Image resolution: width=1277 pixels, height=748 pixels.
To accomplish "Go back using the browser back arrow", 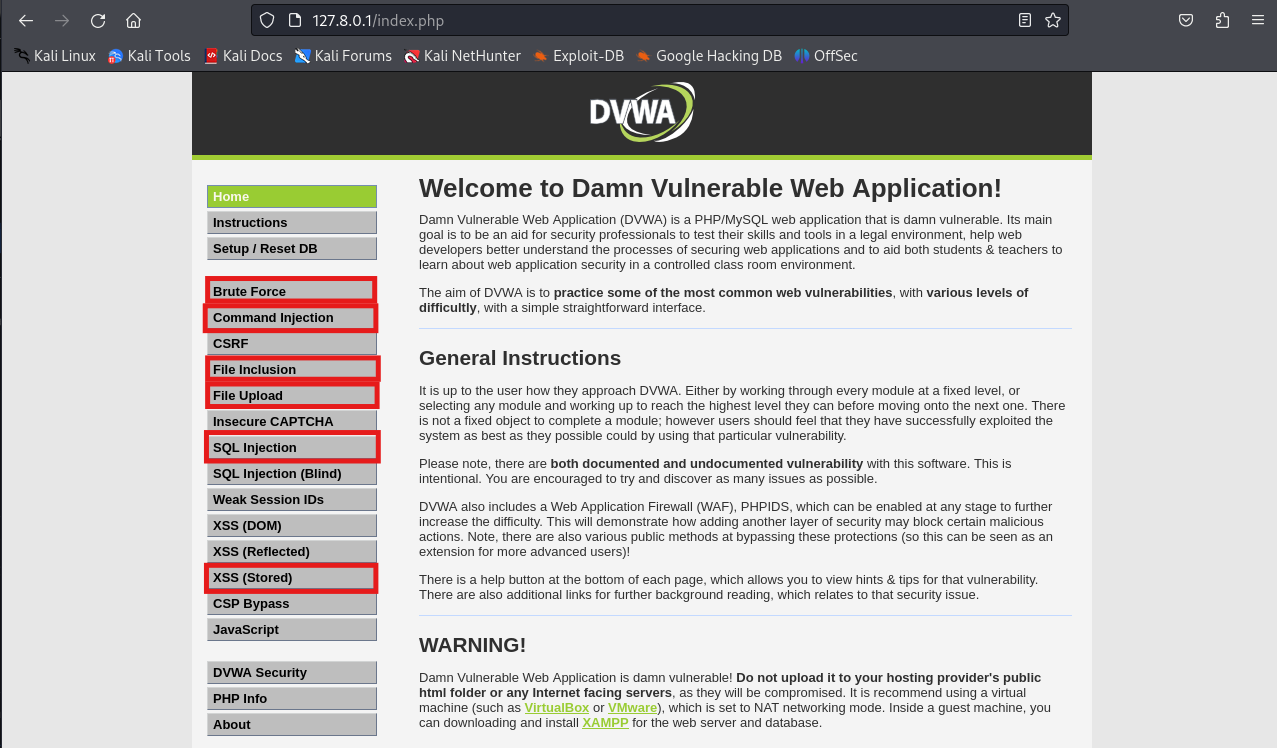I will 26,20.
